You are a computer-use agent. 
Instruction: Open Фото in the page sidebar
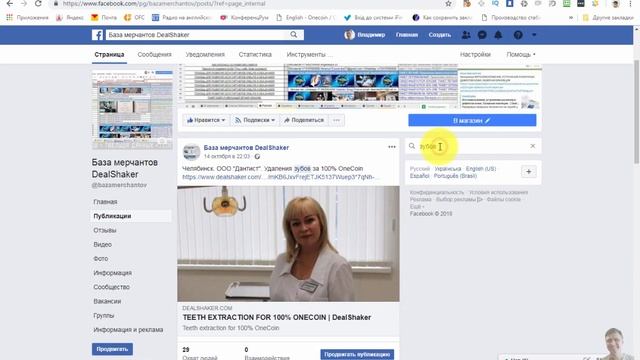pyautogui.click(x=101, y=259)
